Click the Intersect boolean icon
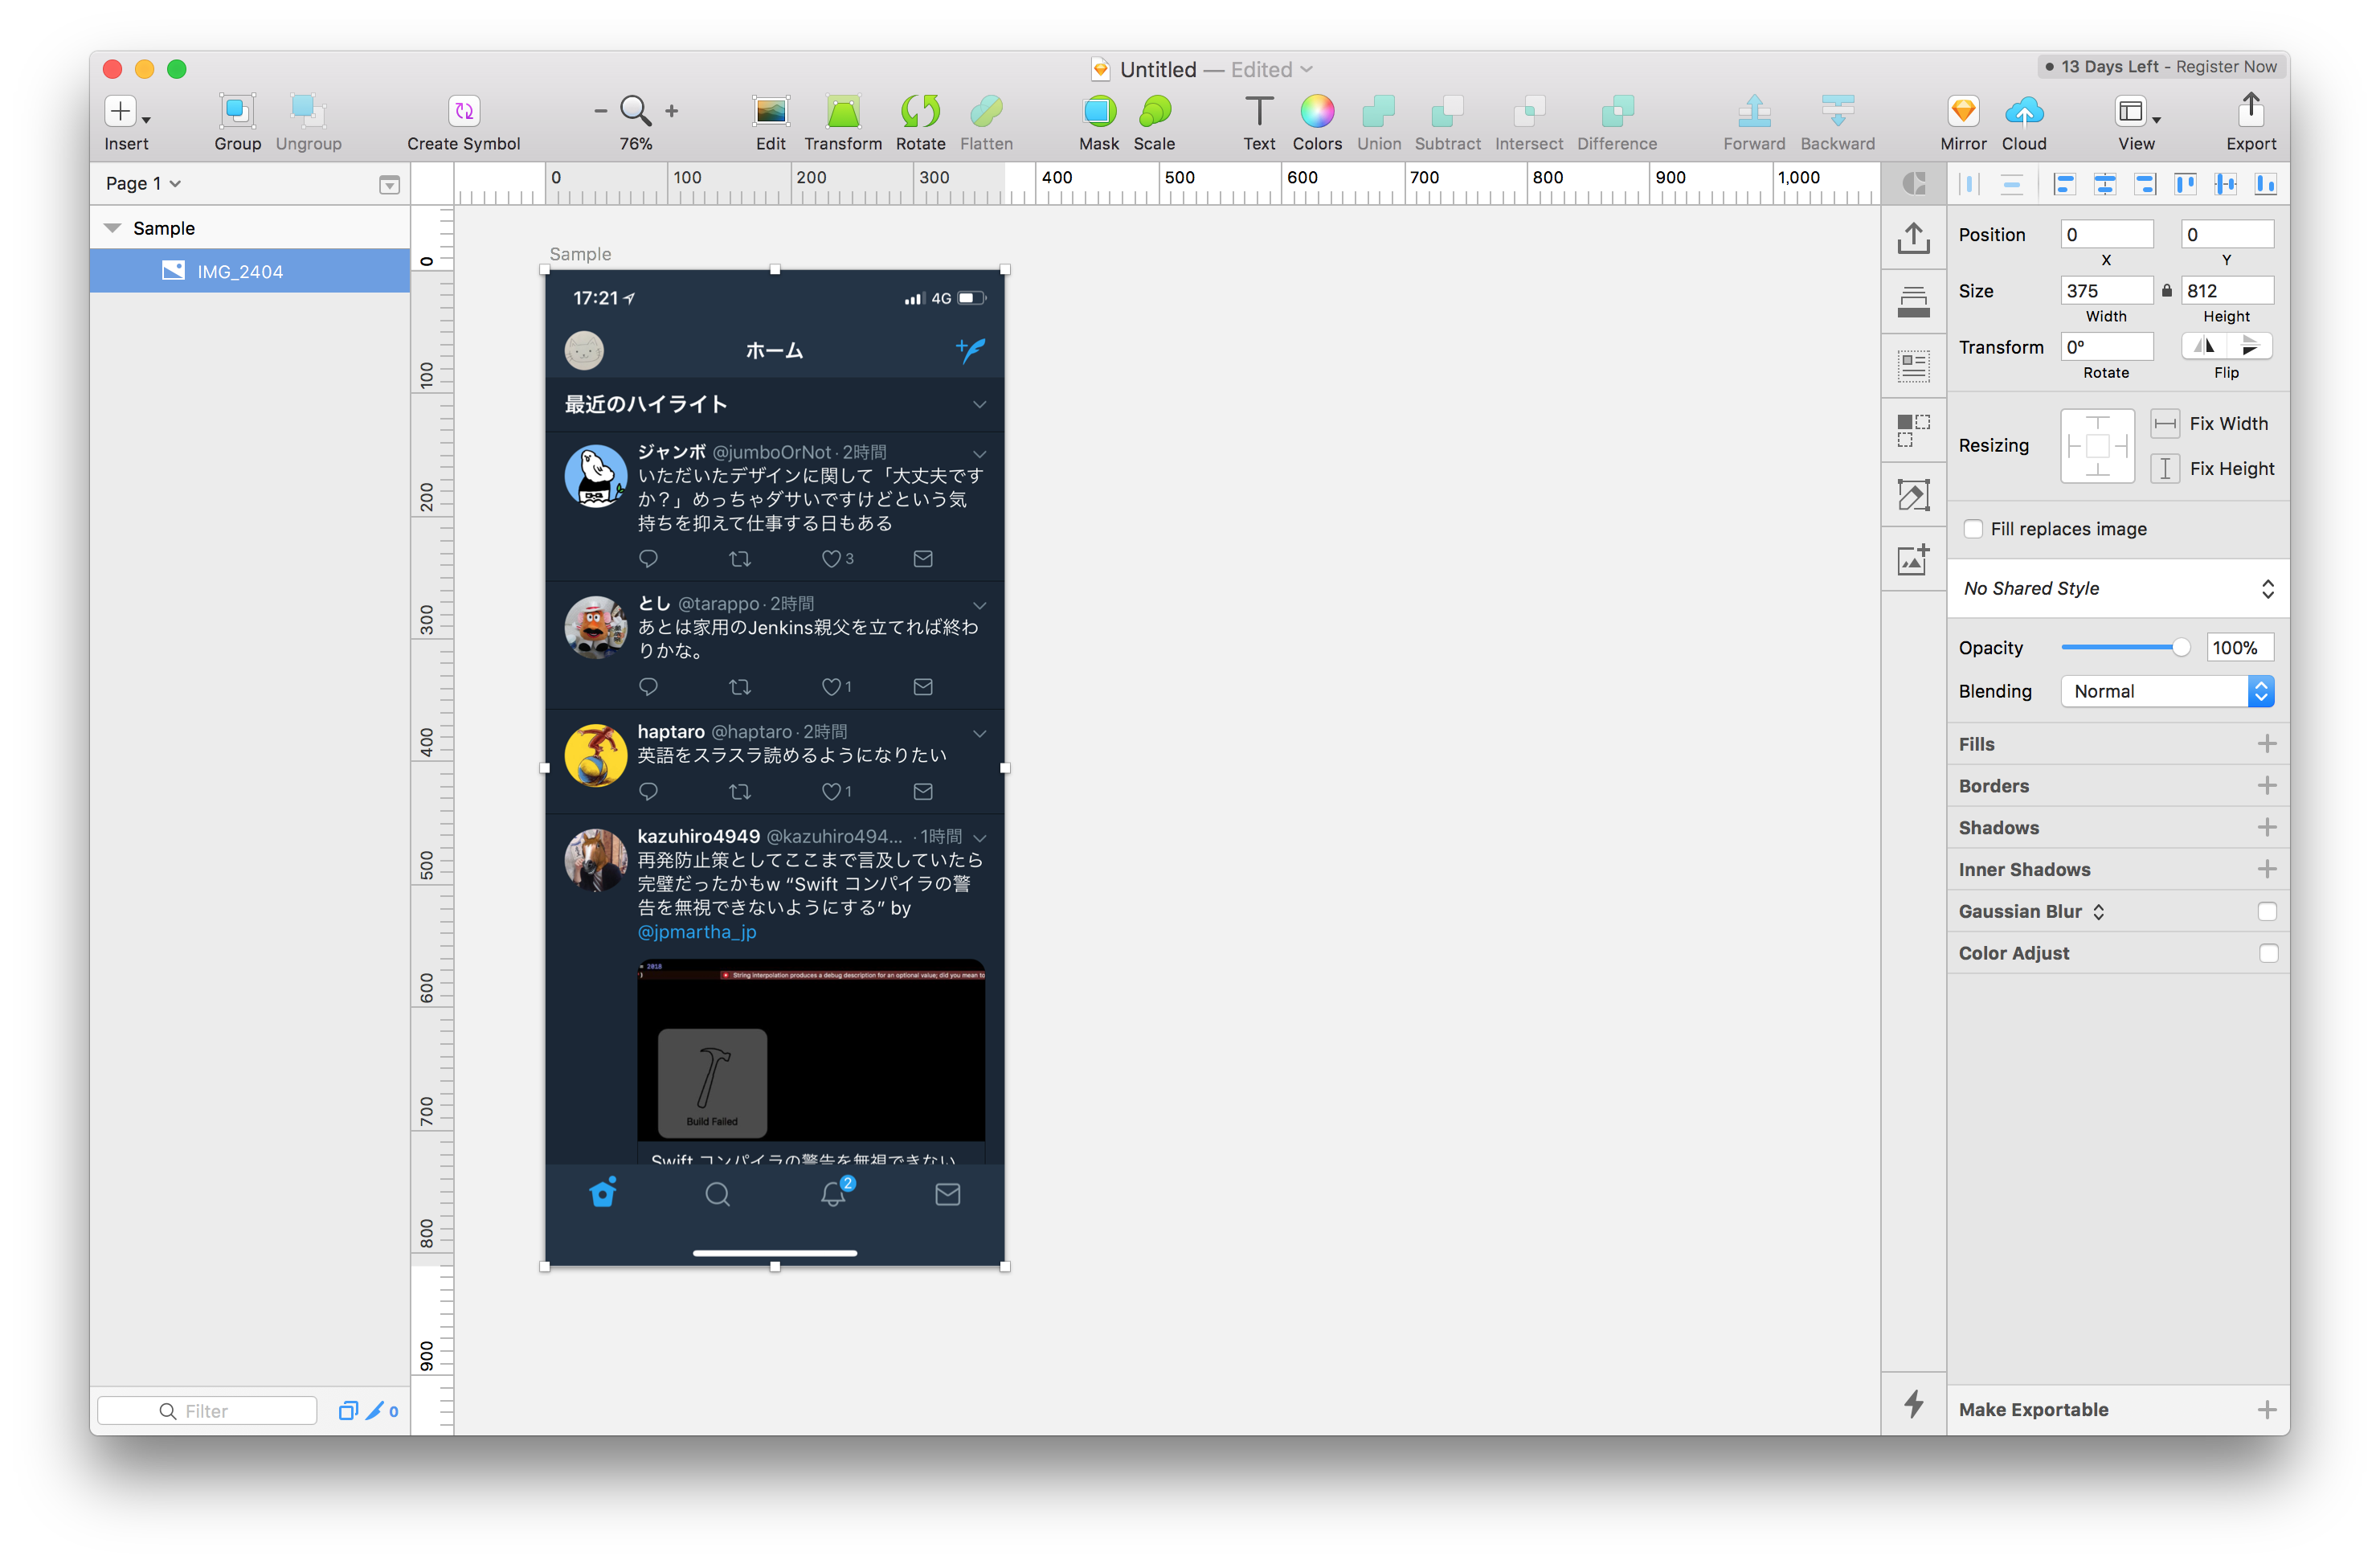Viewport: 2380px width, 1564px height. pyautogui.click(x=1529, y=111)
